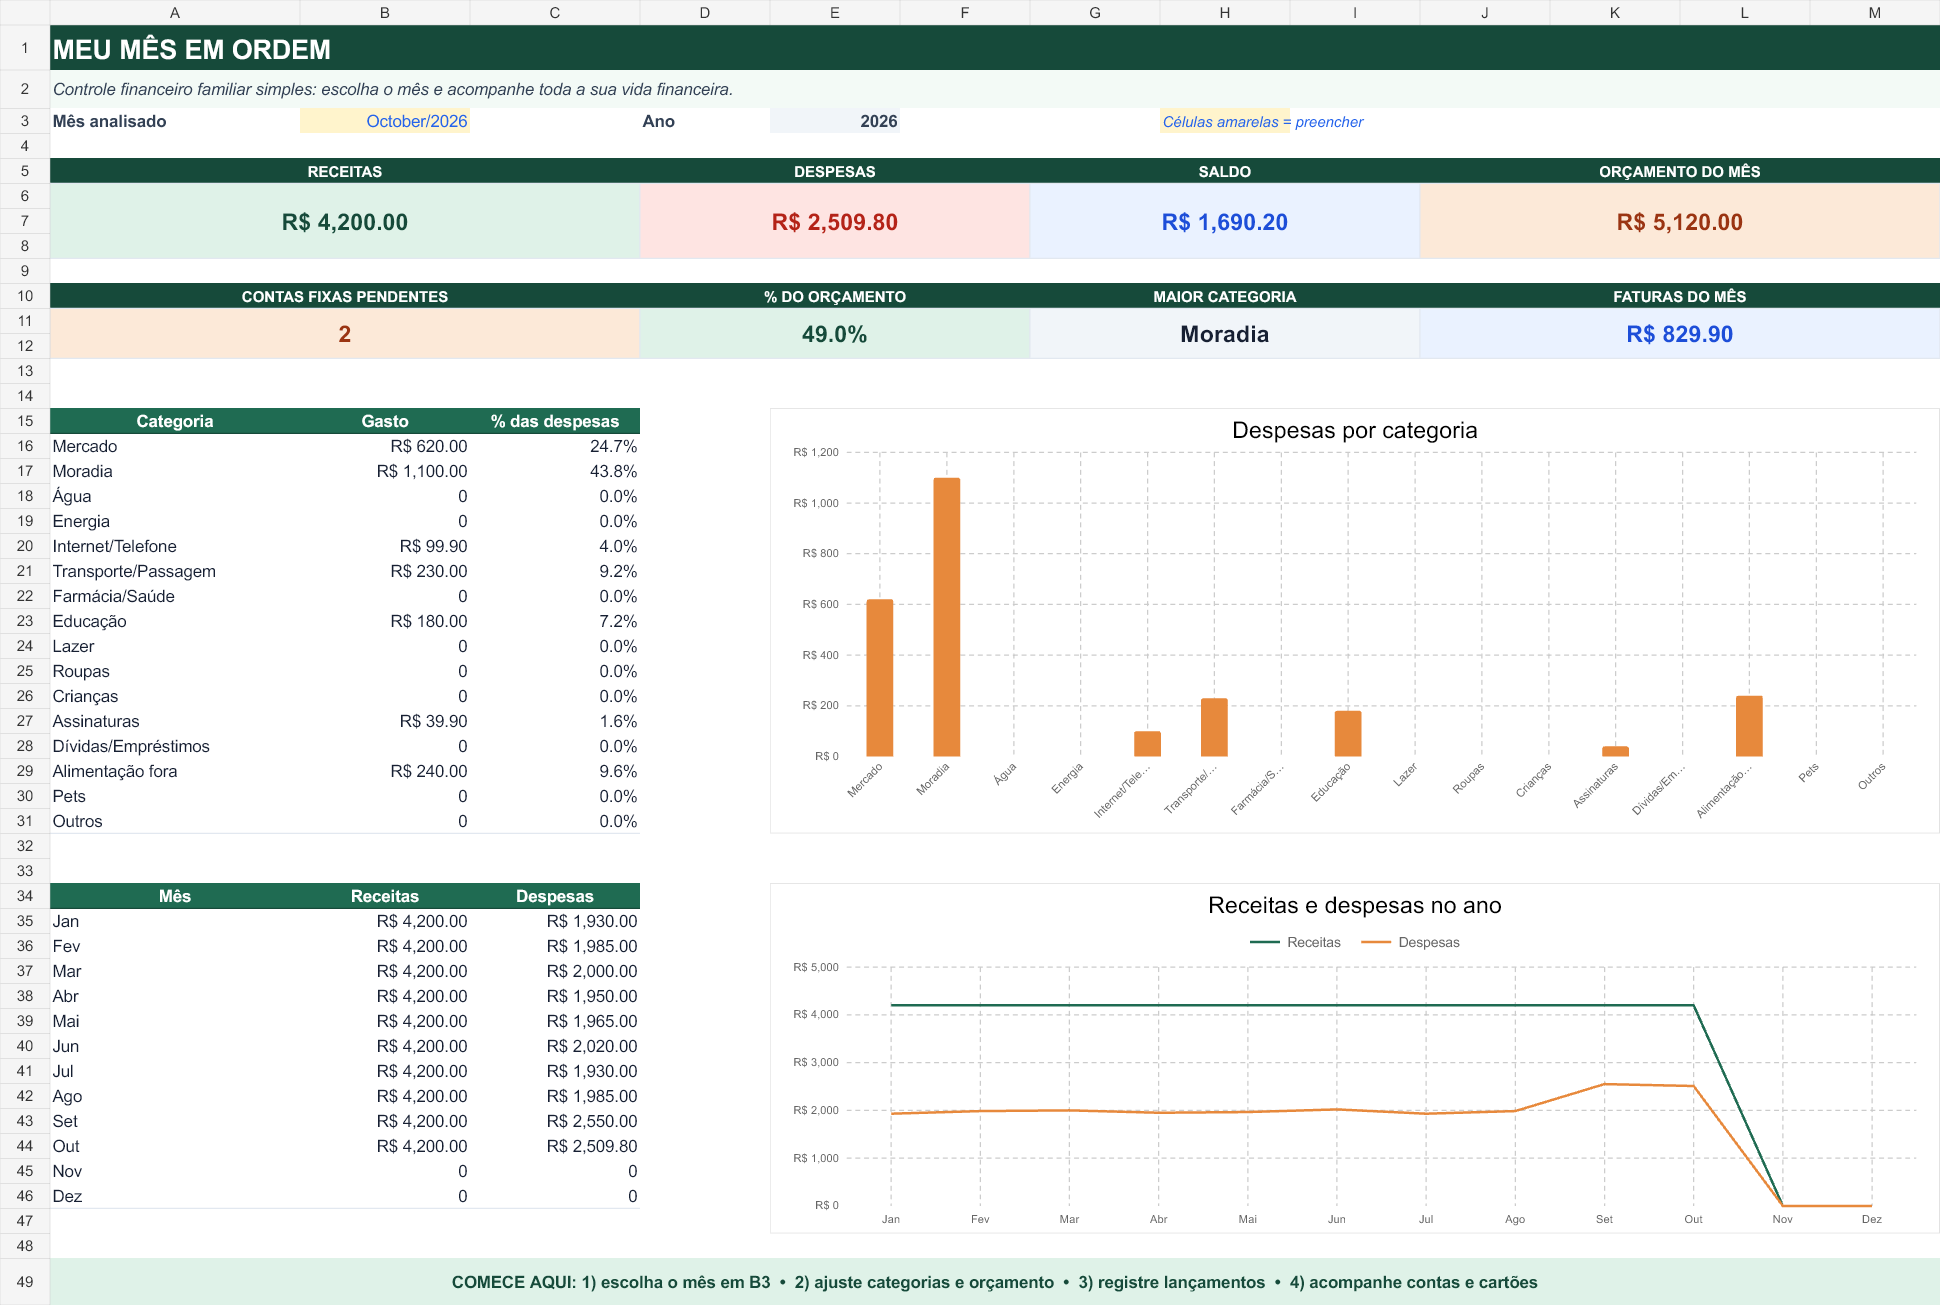This screenshot has width=1940, height=1305.
Task: Click the Receitas legend entry in line chart
Action: [x=1295, y=942]
